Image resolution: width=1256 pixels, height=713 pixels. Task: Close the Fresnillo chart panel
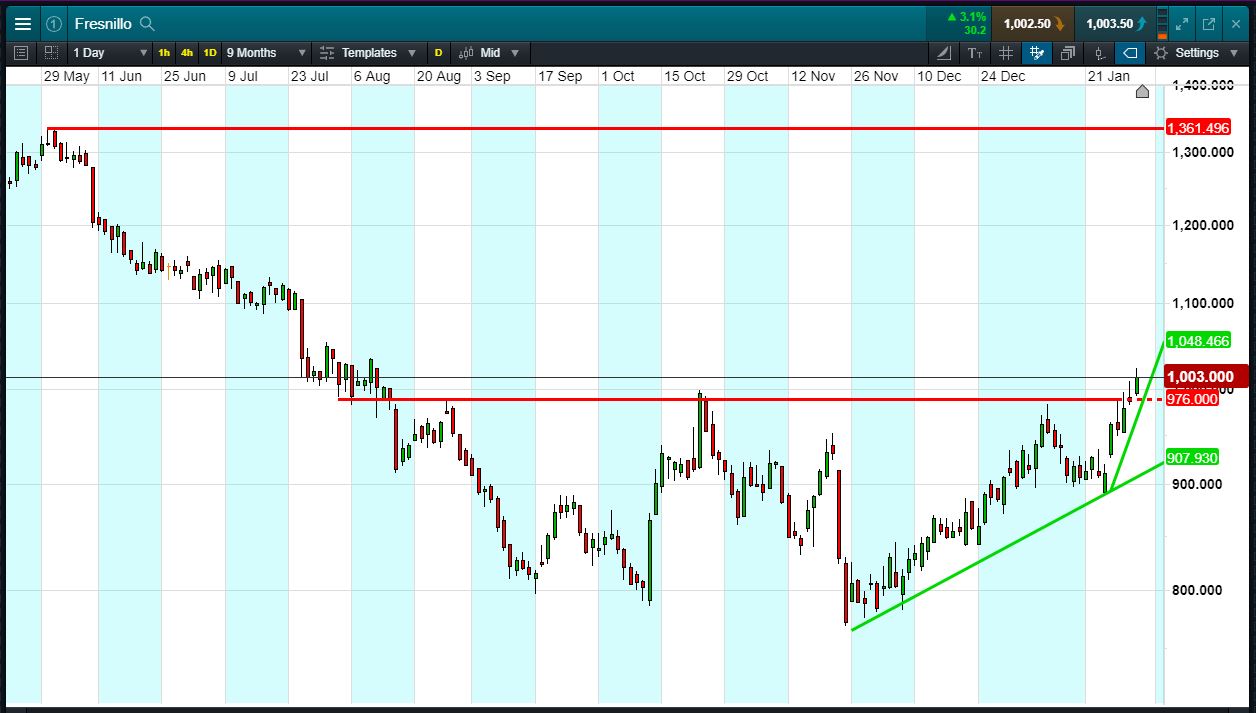coord(1235,23)
